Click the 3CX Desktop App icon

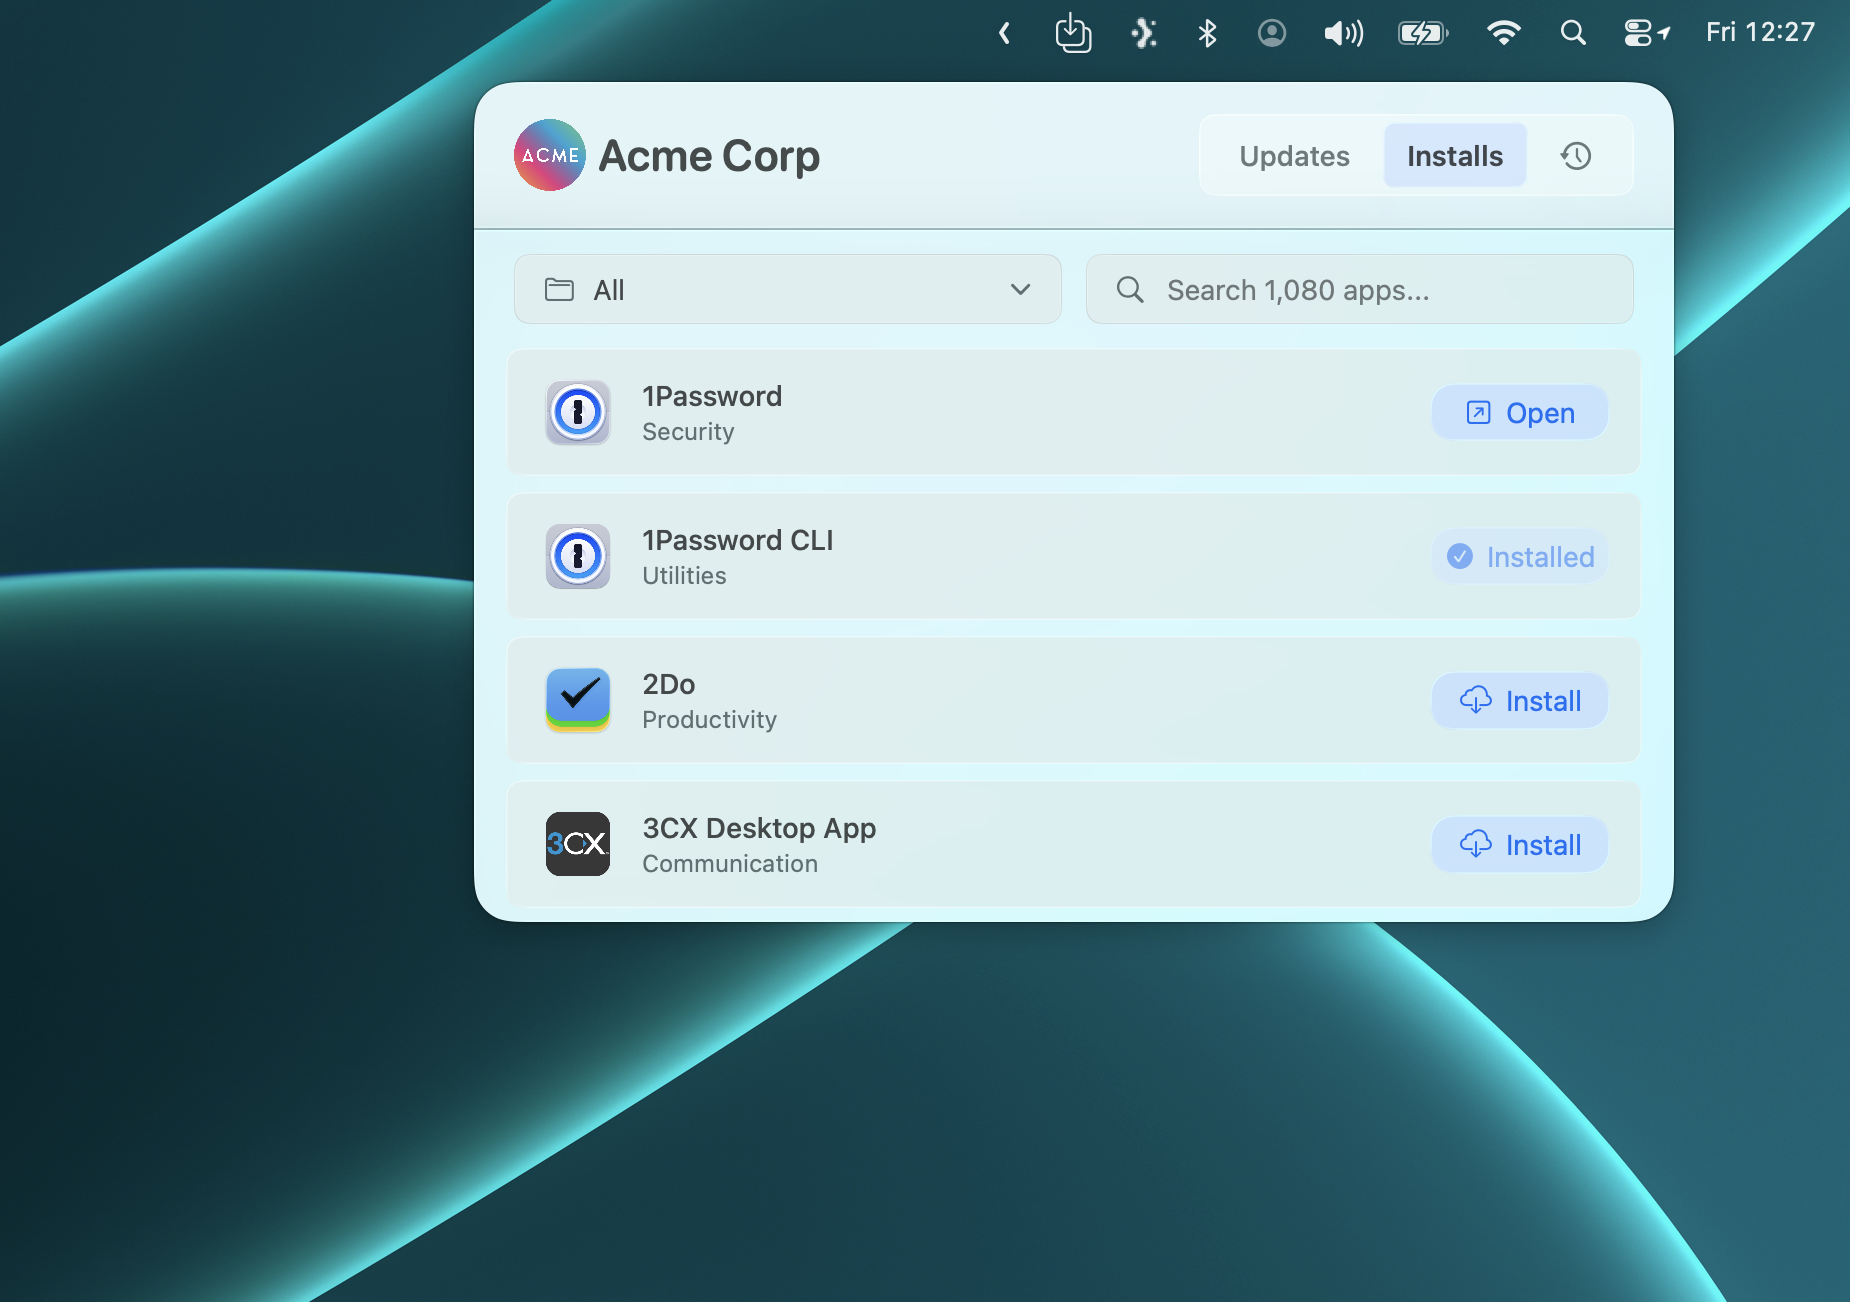[x=578, y=844]
